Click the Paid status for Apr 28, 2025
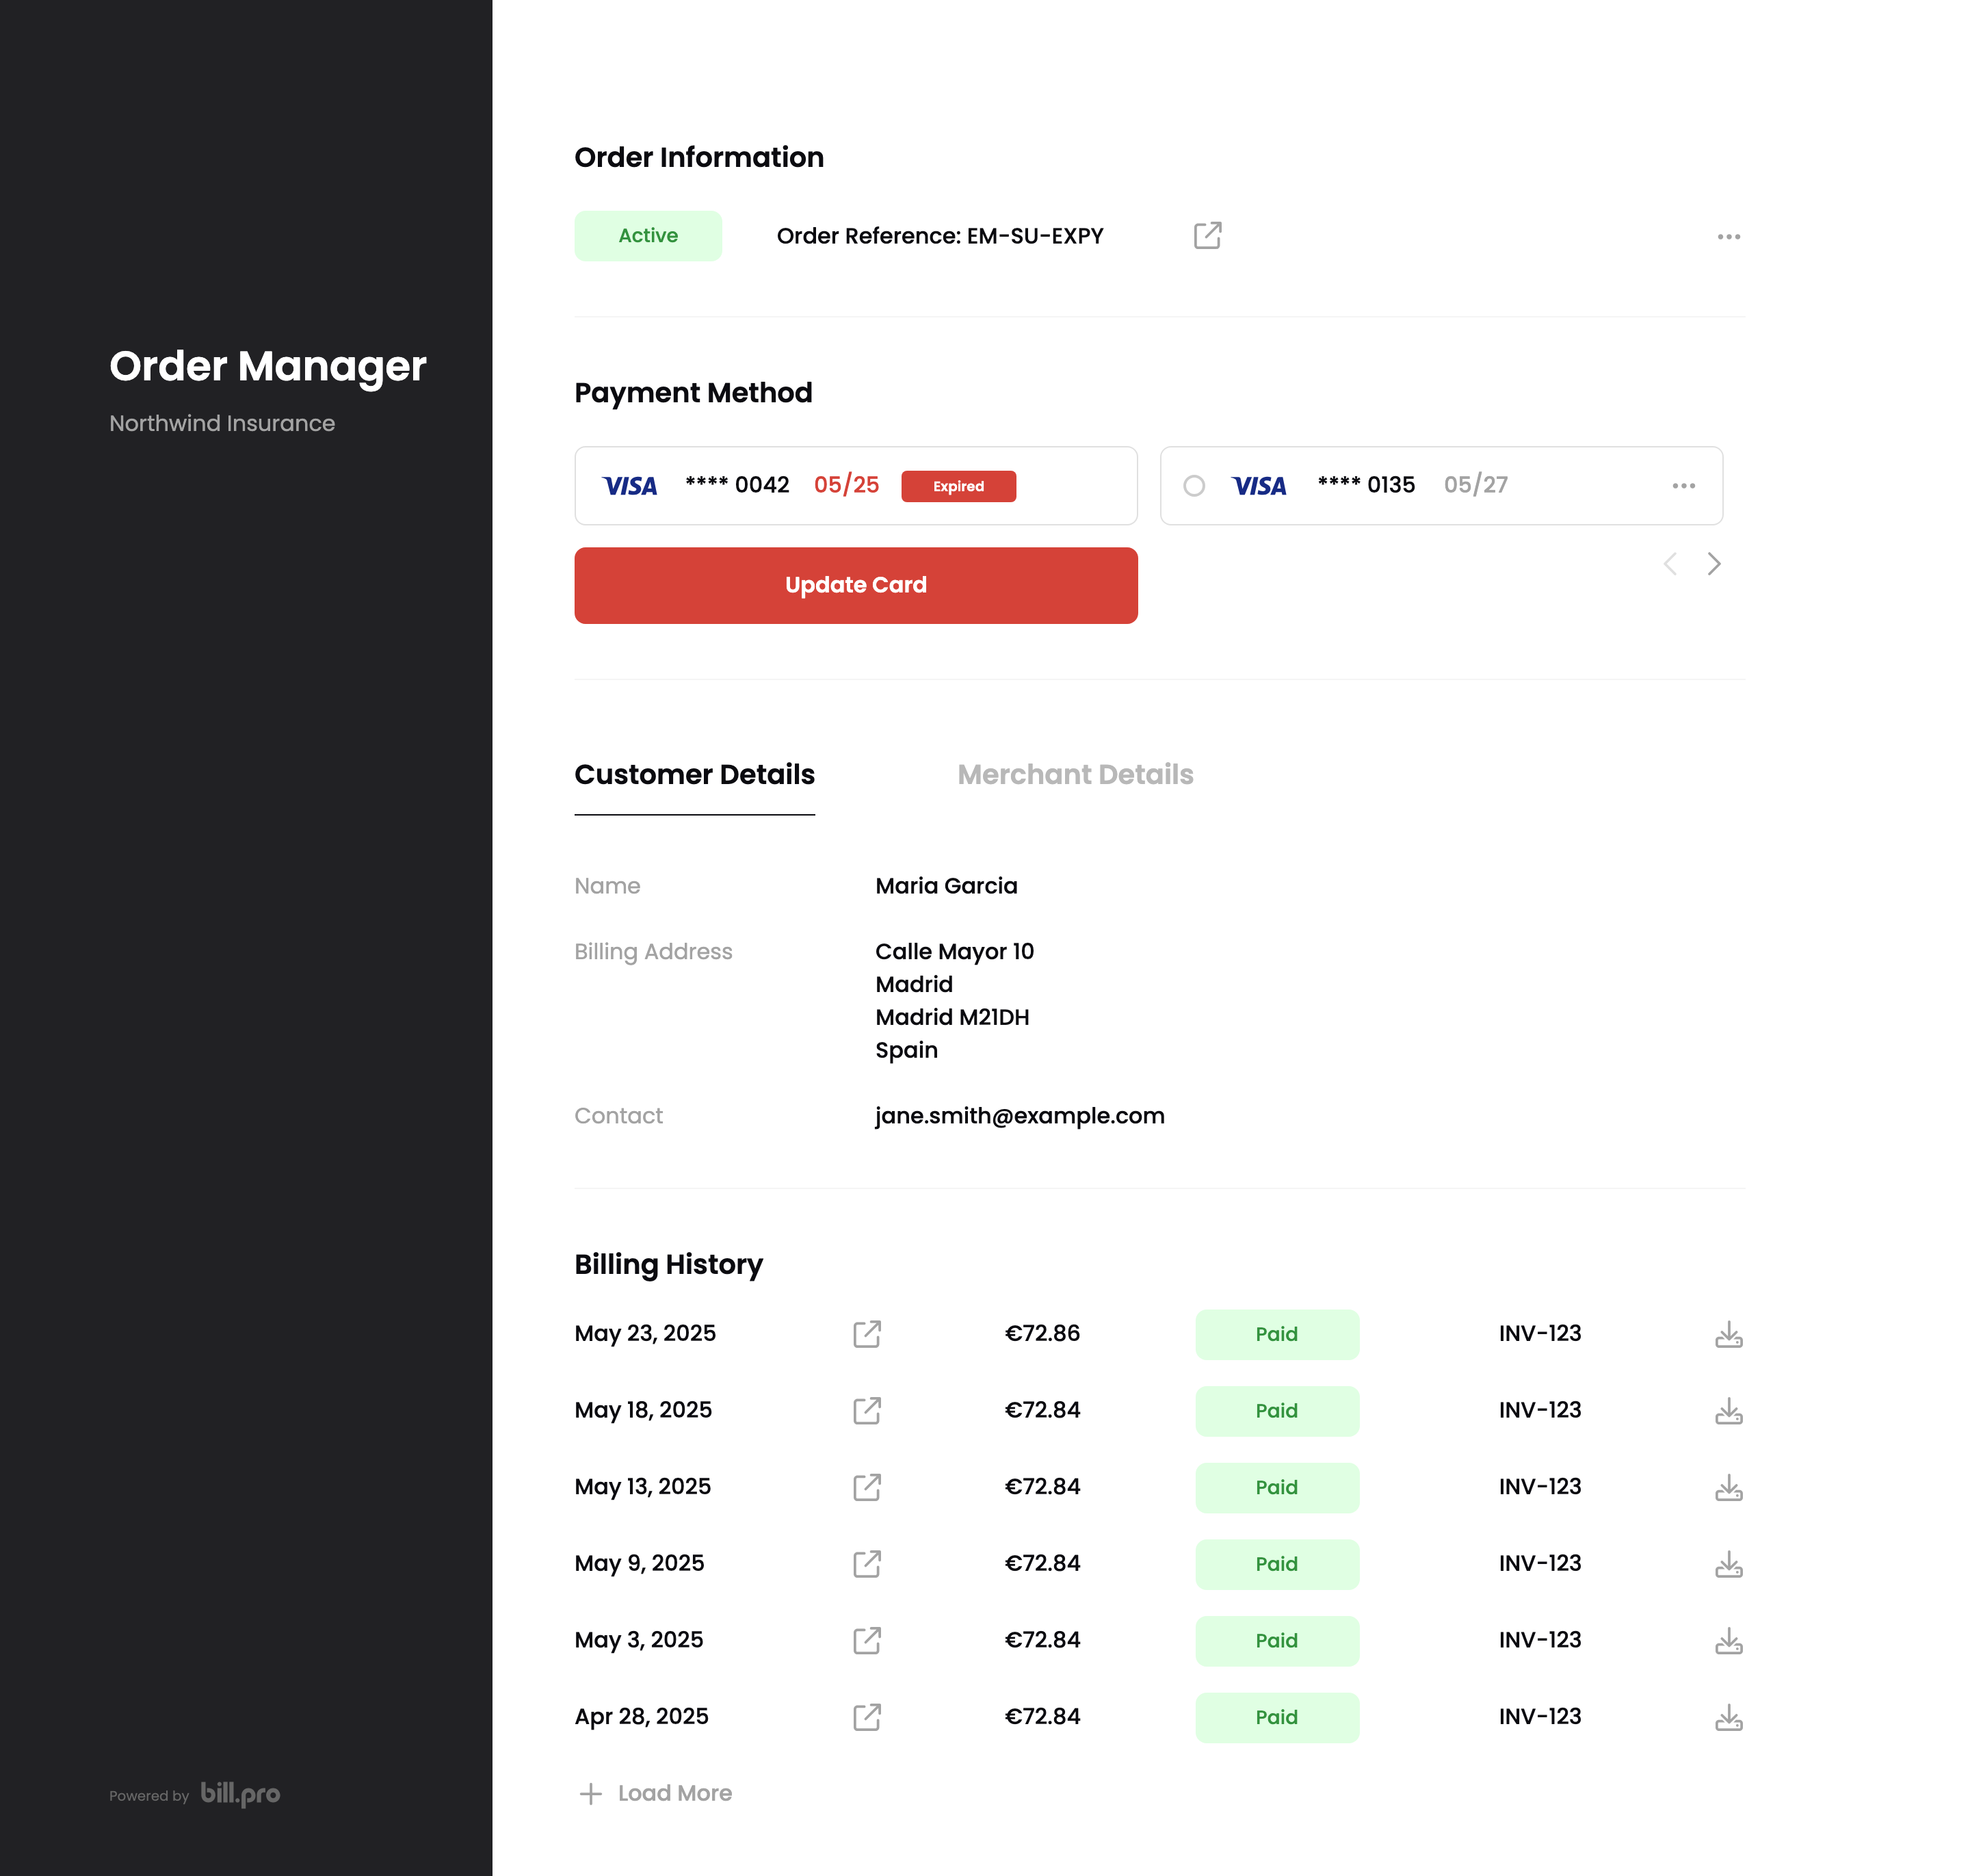Image resolution: width=1970 pixels, height=1876 pixels. pos(1276,1717)
